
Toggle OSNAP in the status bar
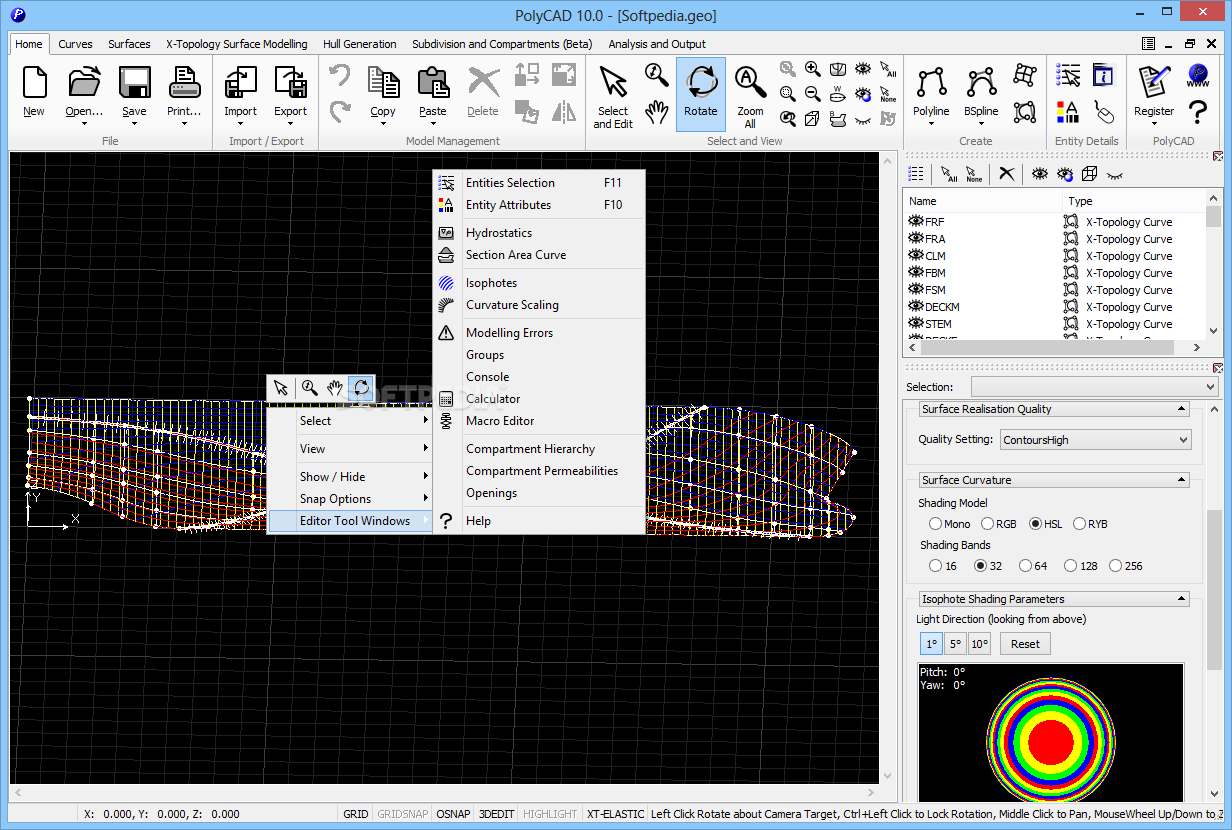pyautogui.click(x=453, y=814)
